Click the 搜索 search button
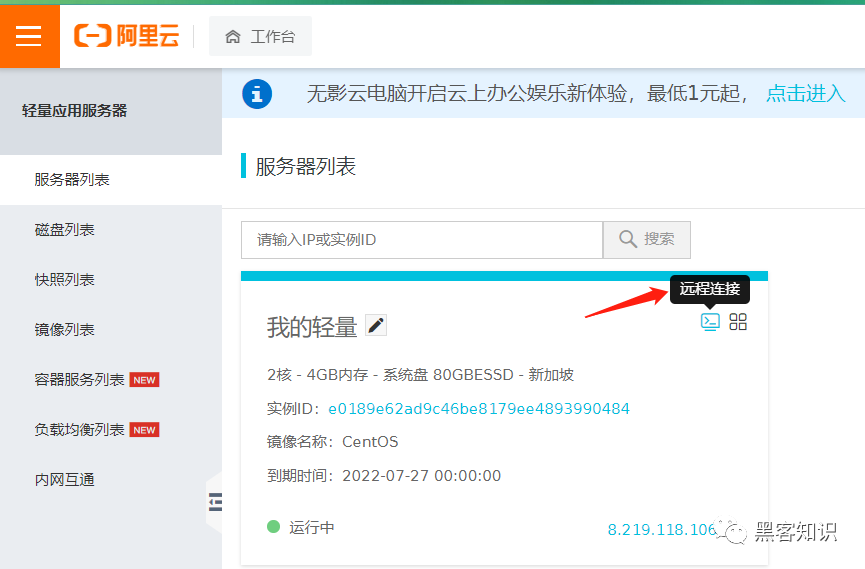Screen dimensions: 865x569 [x=647, y=240]
